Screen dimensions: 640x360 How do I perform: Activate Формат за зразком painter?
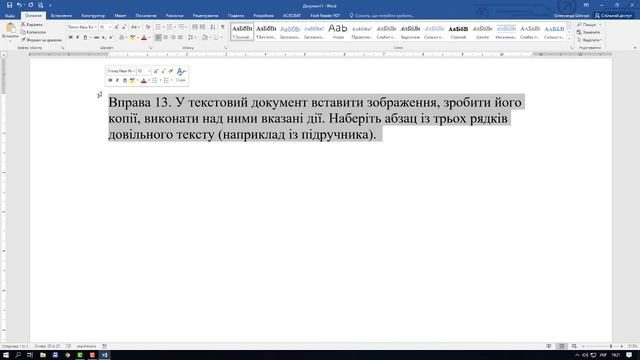(42, 40)
